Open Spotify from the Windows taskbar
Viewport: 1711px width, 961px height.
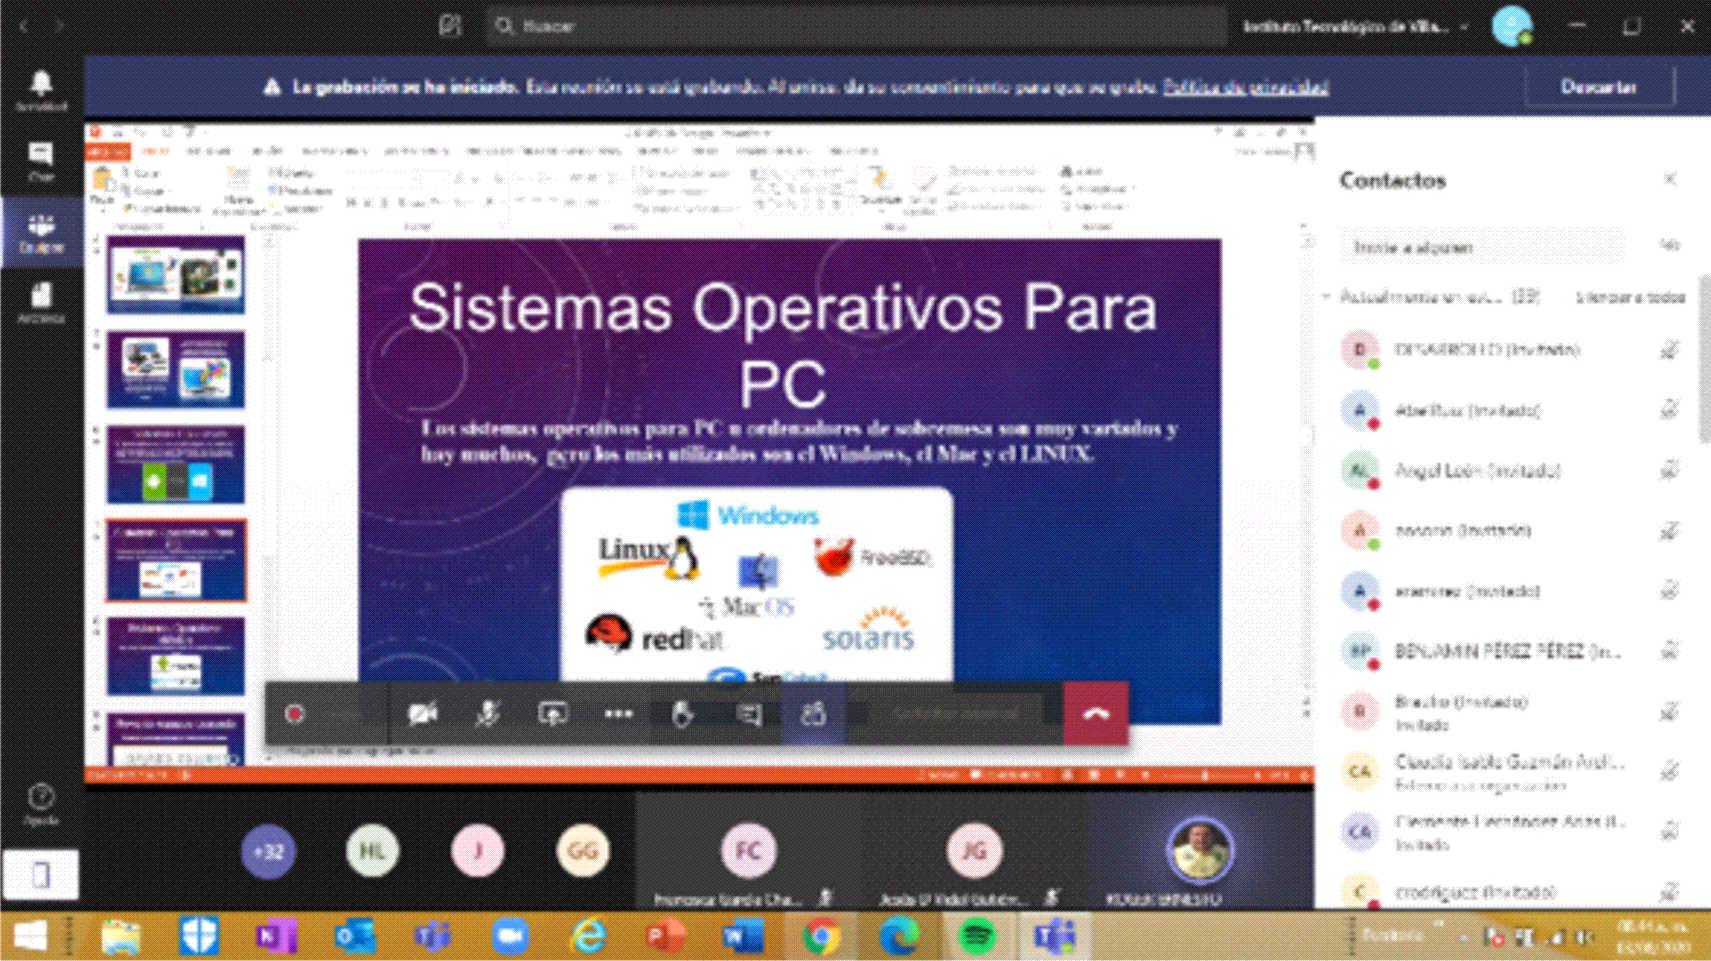tap(976, 936)
